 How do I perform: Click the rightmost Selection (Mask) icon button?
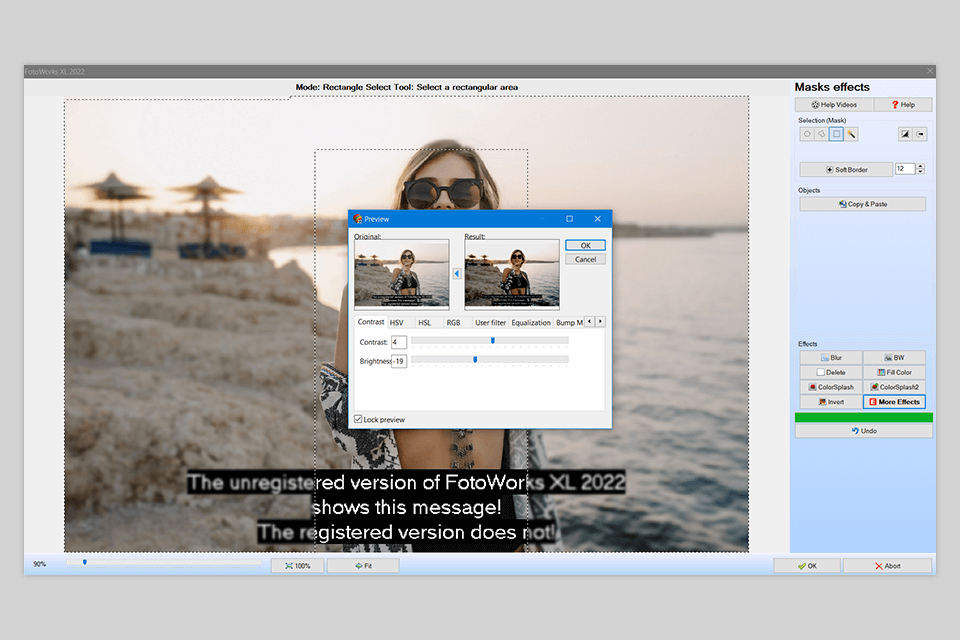point(920,134)
